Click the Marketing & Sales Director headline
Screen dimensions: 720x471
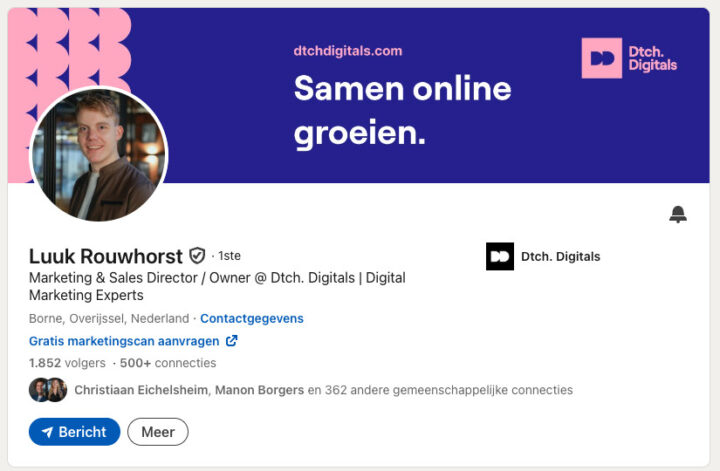[x=217, y=286]
